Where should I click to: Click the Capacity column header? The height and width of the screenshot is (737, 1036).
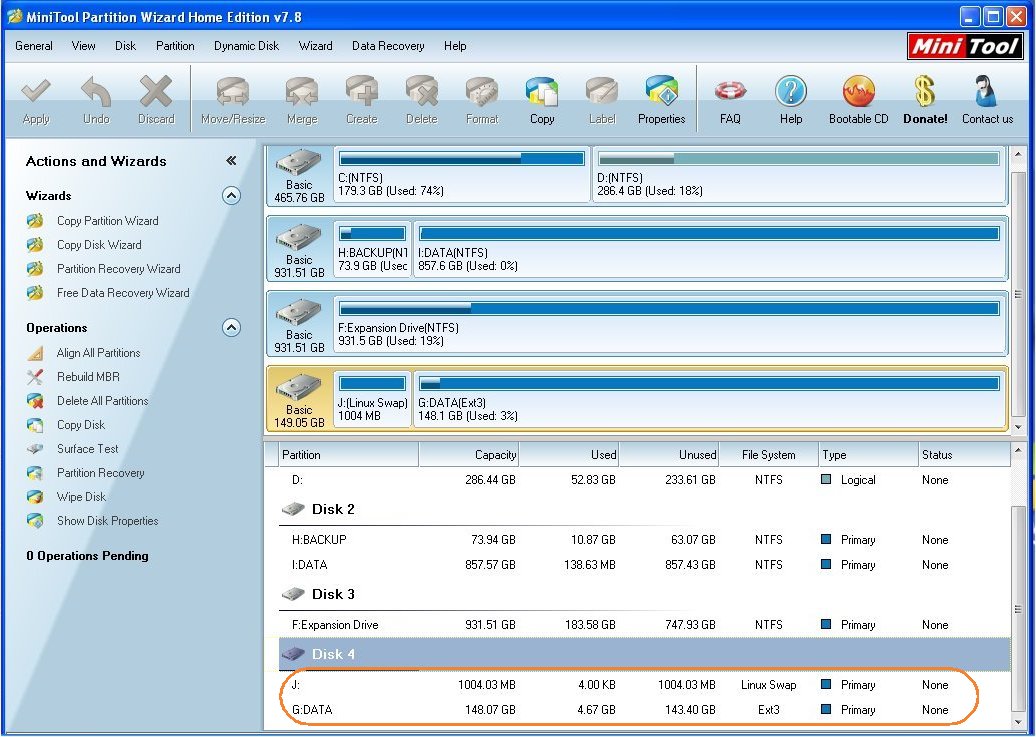coord(468,455)
